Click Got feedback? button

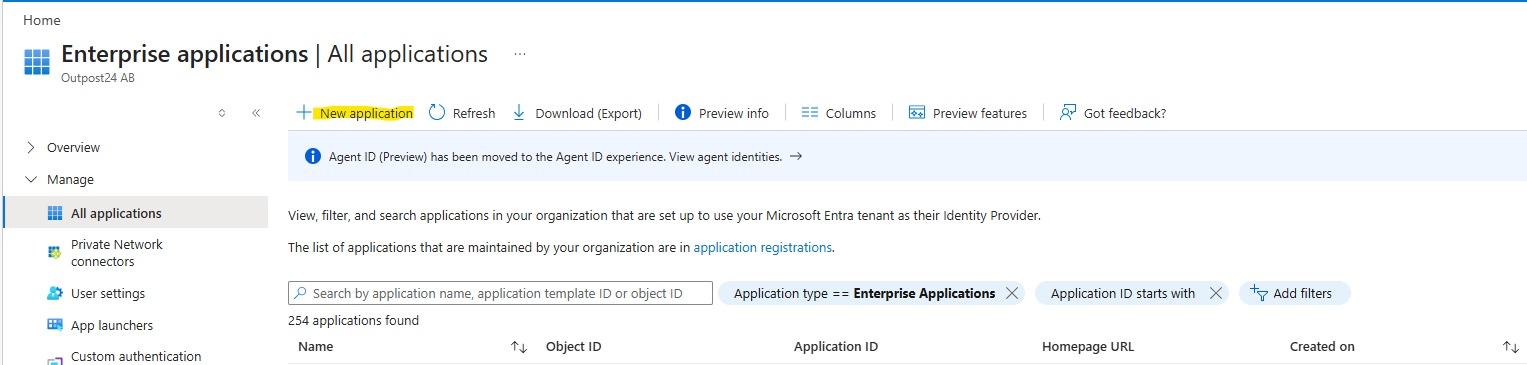[x=1113, y=113]
